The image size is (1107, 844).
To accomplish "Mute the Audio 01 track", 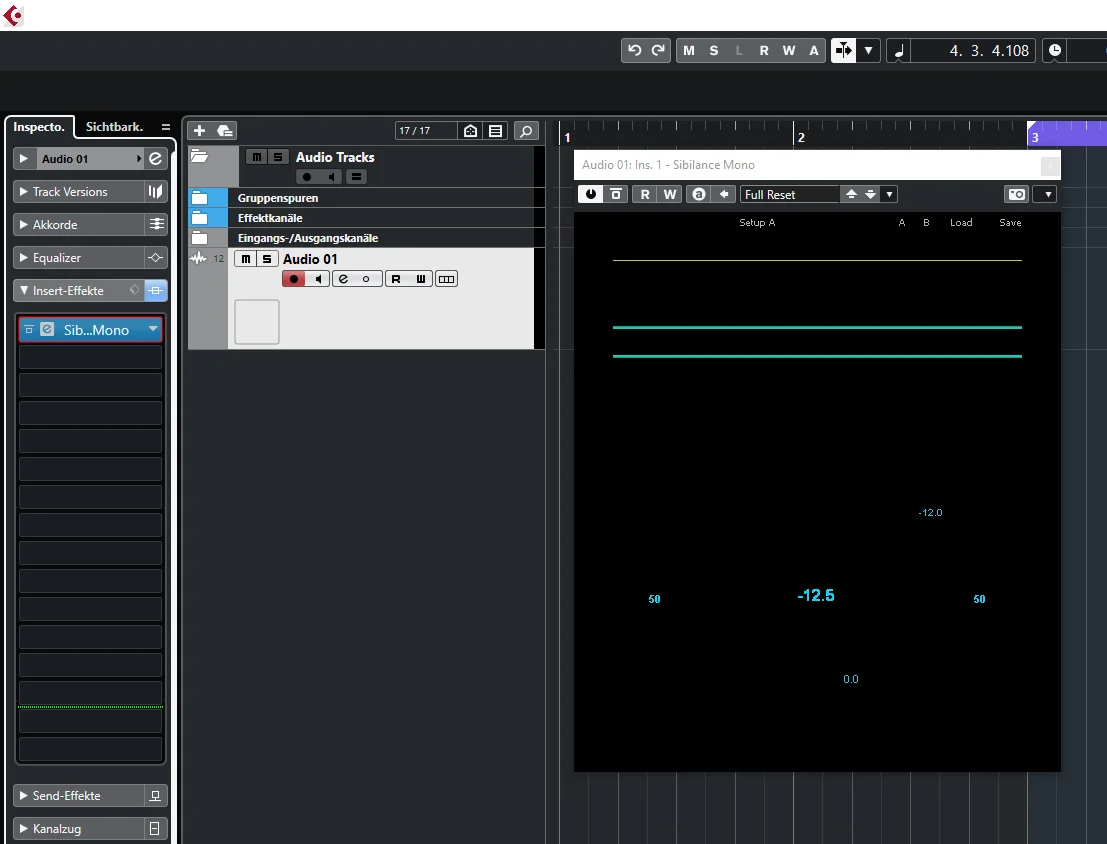I will [x=246, y=259].
